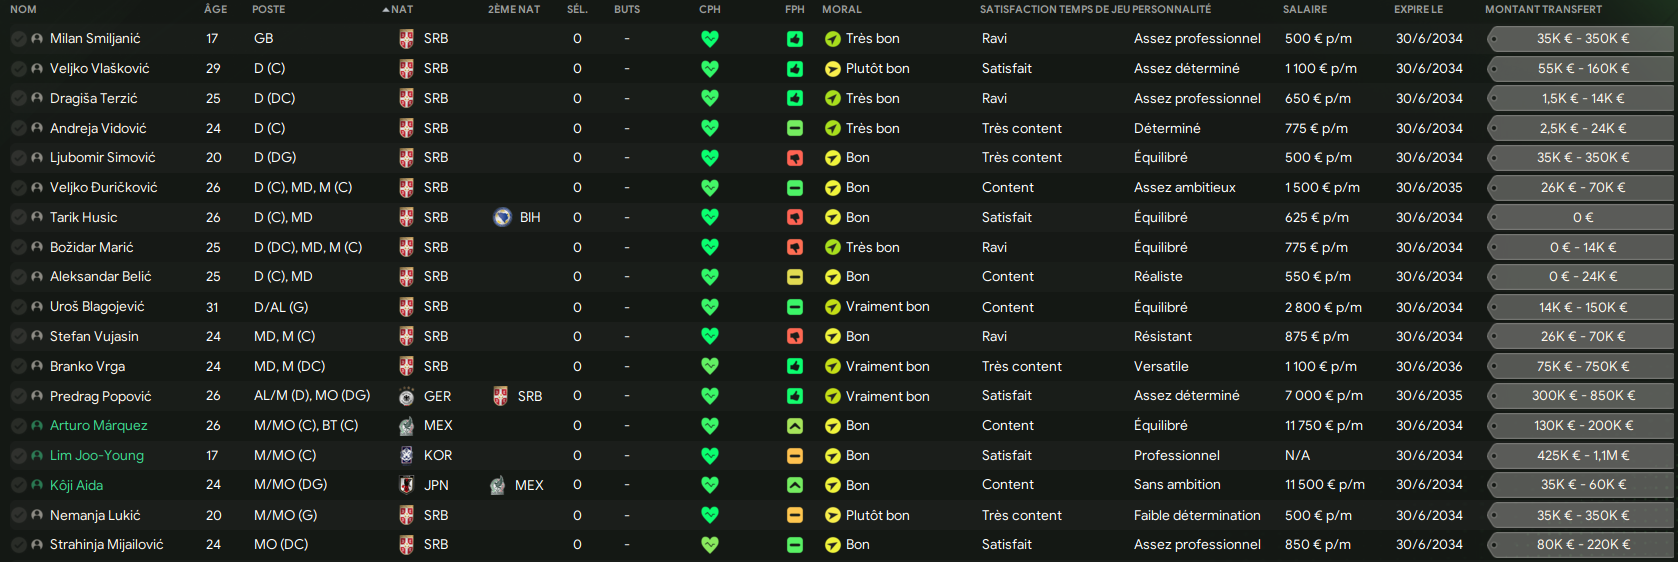
Task: Click the Bosnia flag in Tarik Husic's row
Action: click(x=503, y=218)
